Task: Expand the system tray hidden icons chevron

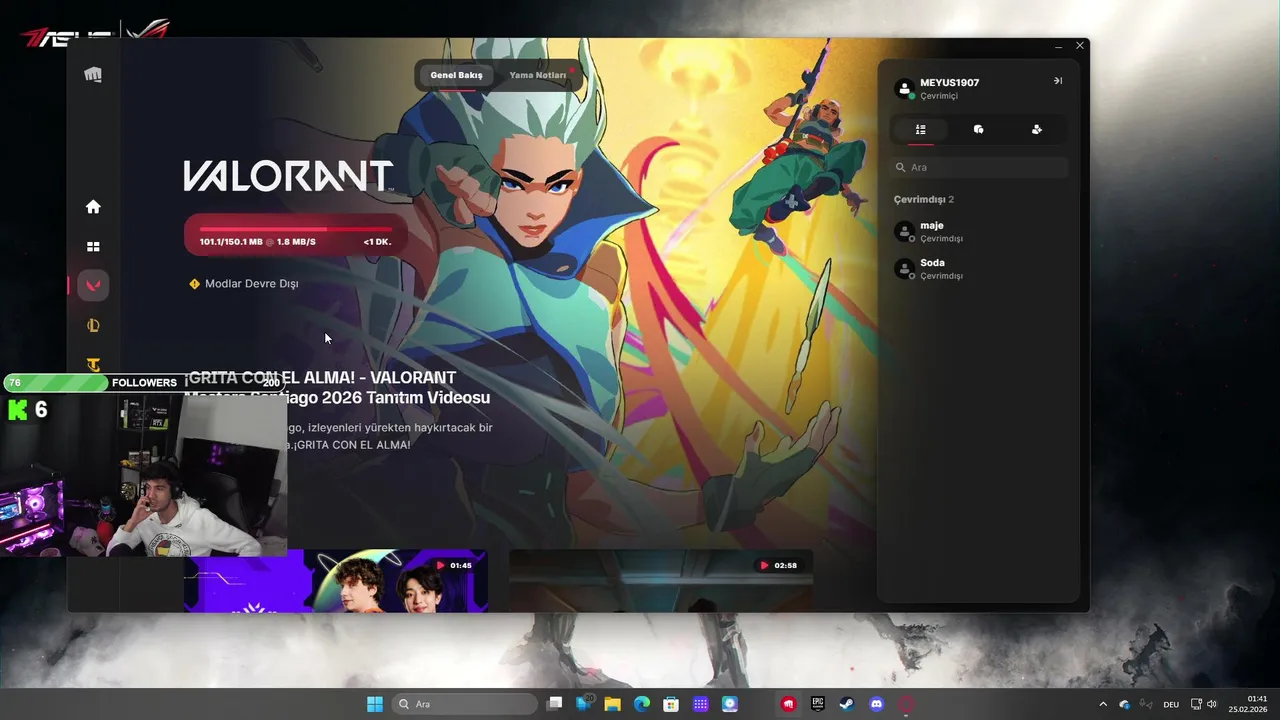Action: (1103, 704)
